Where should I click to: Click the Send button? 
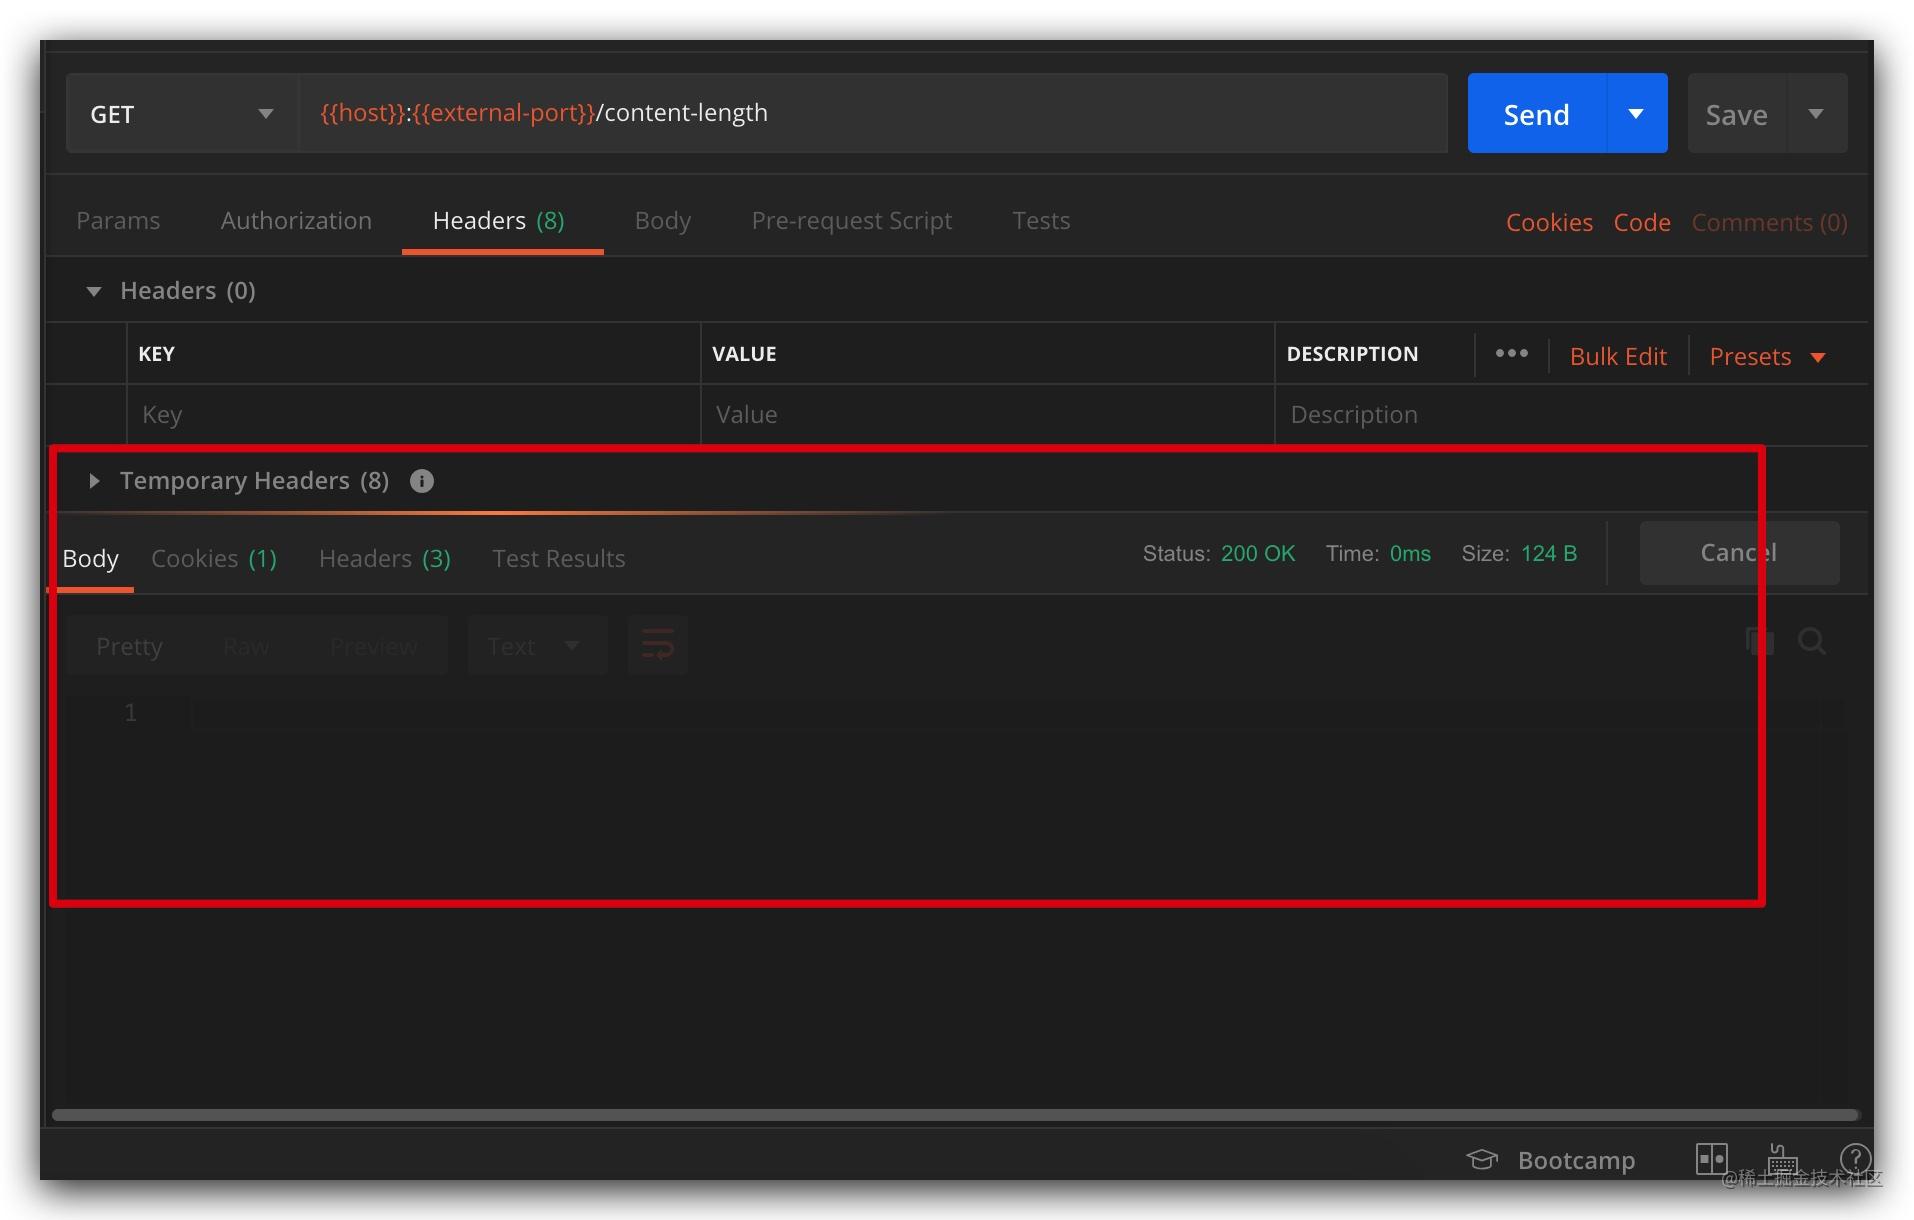tap(1535, 113)
